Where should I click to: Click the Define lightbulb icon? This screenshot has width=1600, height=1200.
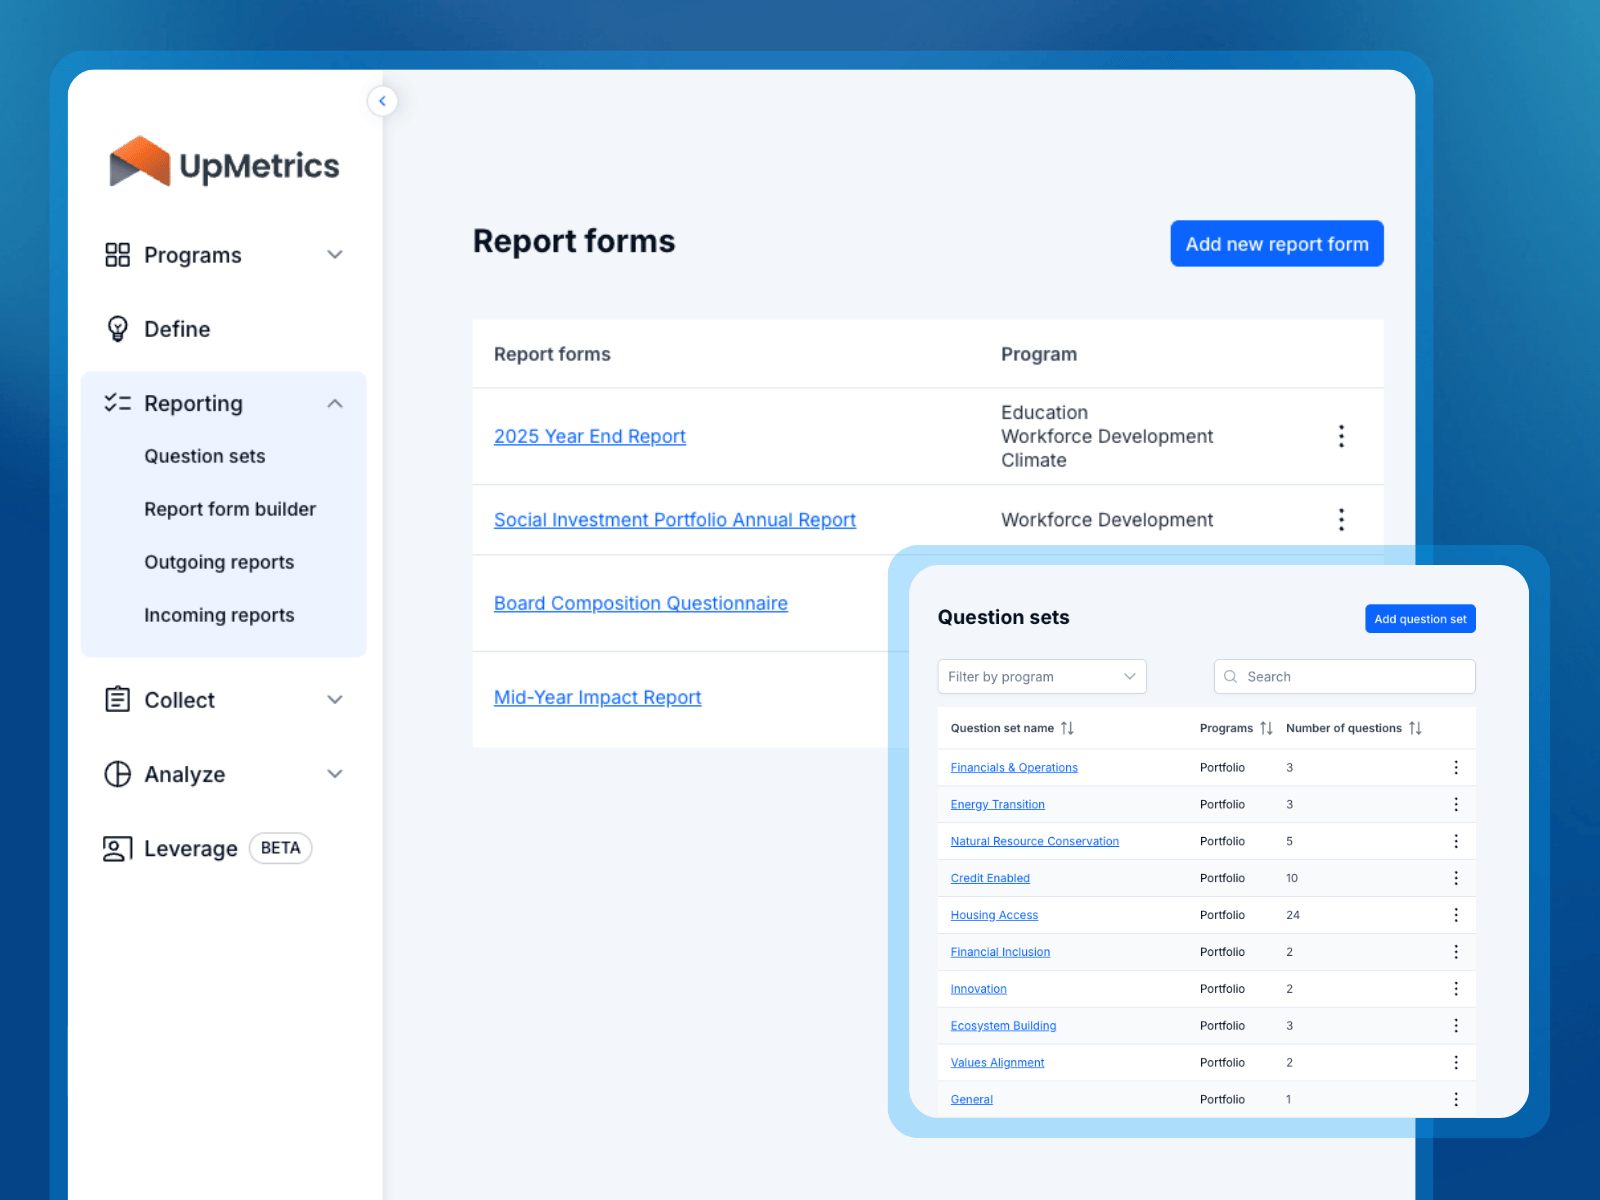pos(117,329)
